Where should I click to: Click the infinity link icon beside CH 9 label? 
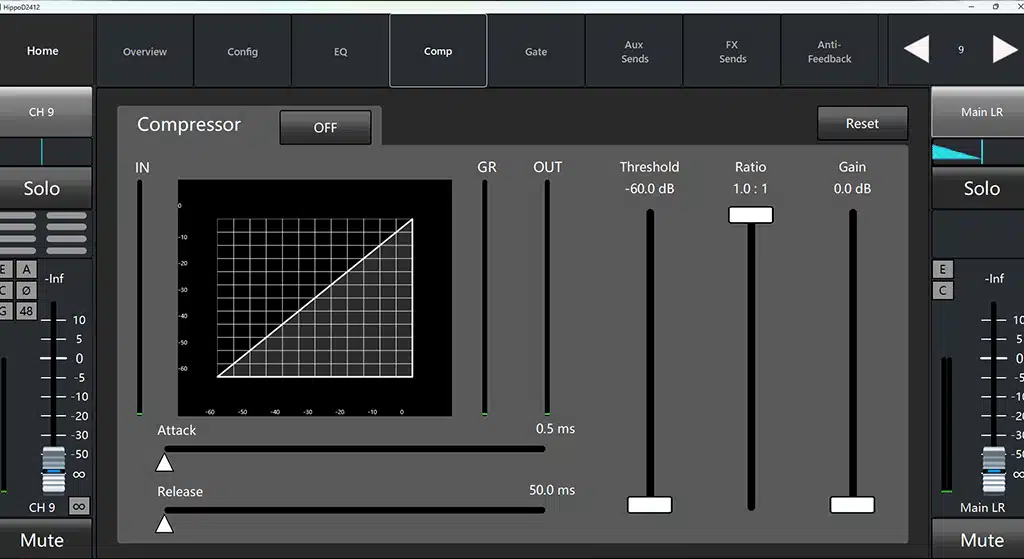click(79, 506)
